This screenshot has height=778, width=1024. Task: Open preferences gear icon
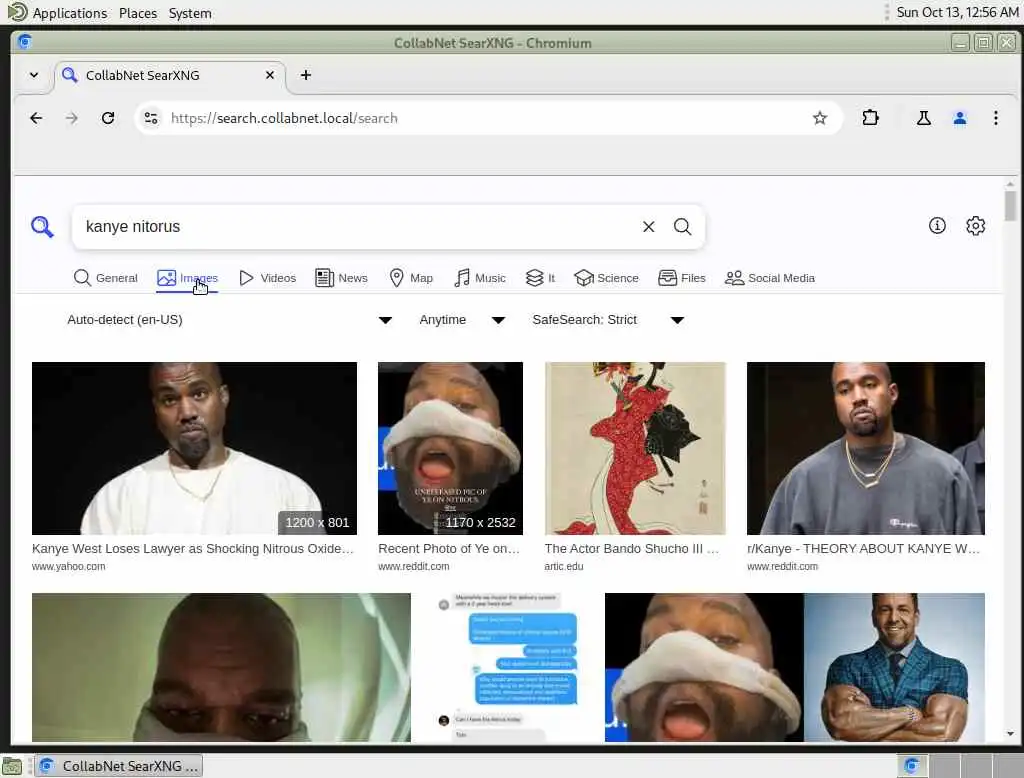976,226
